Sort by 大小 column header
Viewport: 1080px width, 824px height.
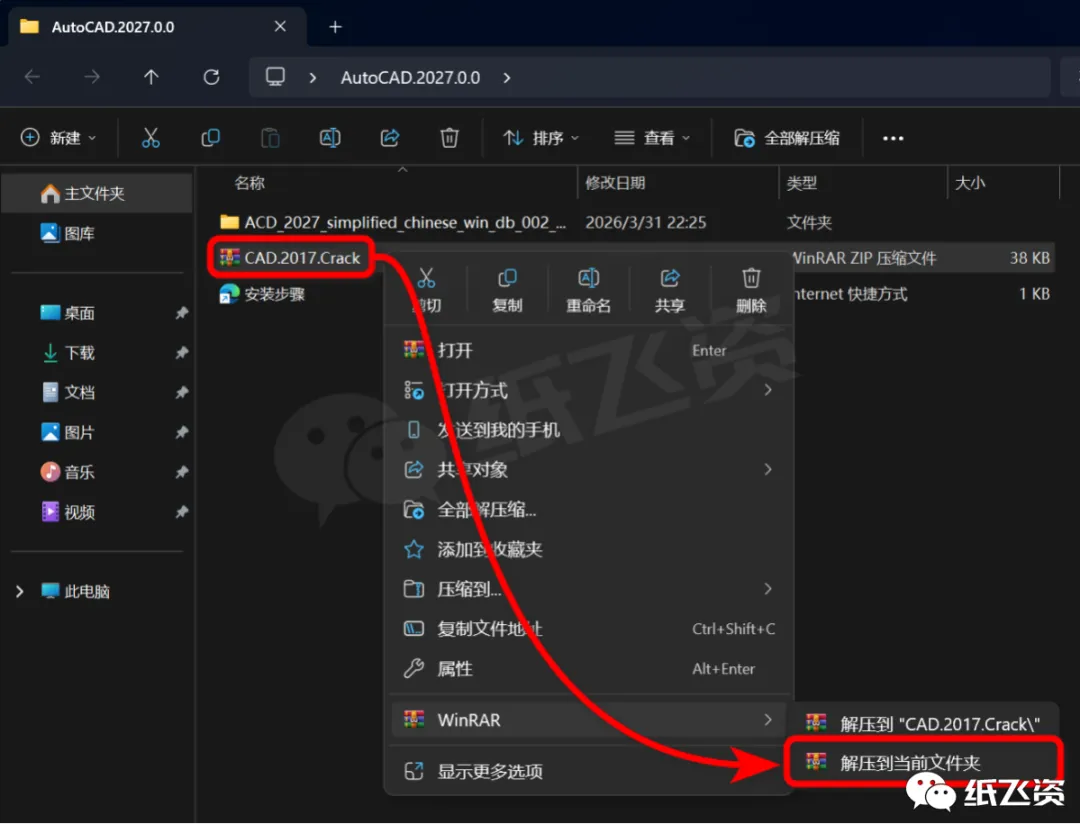click(x=970, y=183)
